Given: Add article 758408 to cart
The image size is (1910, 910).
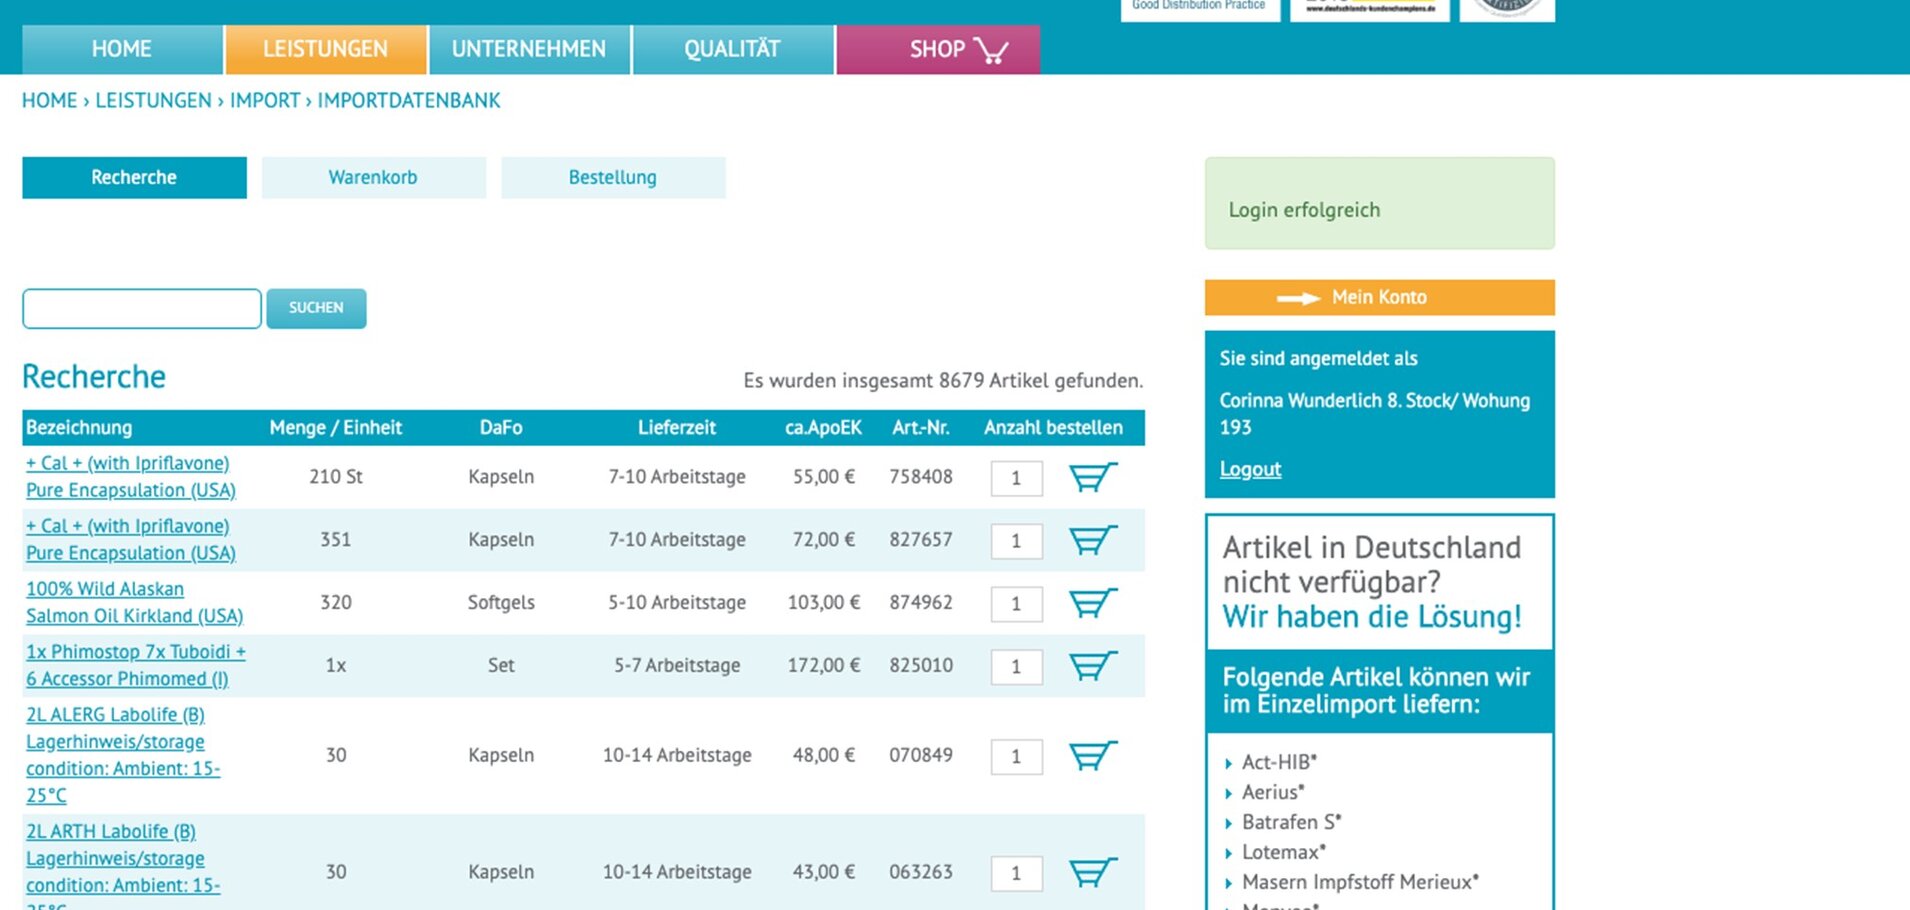Looking at the screenshot, I should click(x=1093, y=477).
